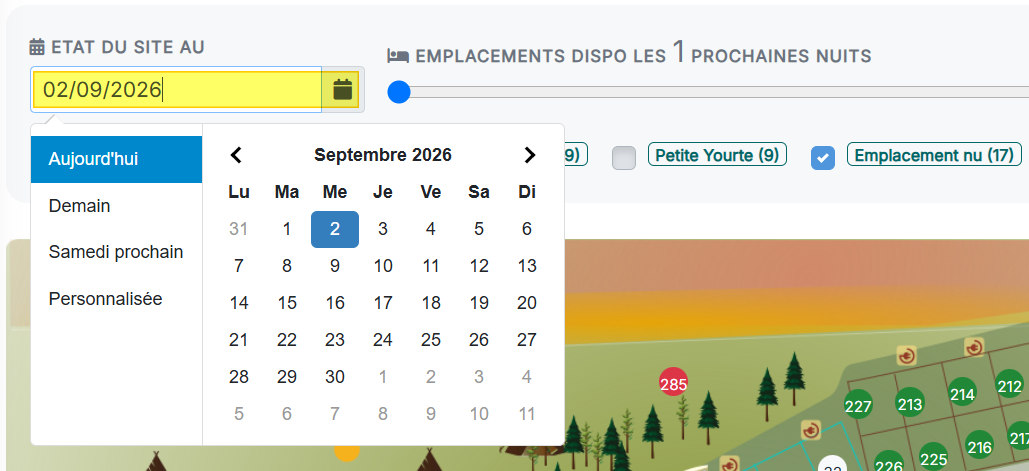Screen dimensions: 1029x471
Task: Toggle the Petite Yourte checkbox
Action: coord(623,157)
